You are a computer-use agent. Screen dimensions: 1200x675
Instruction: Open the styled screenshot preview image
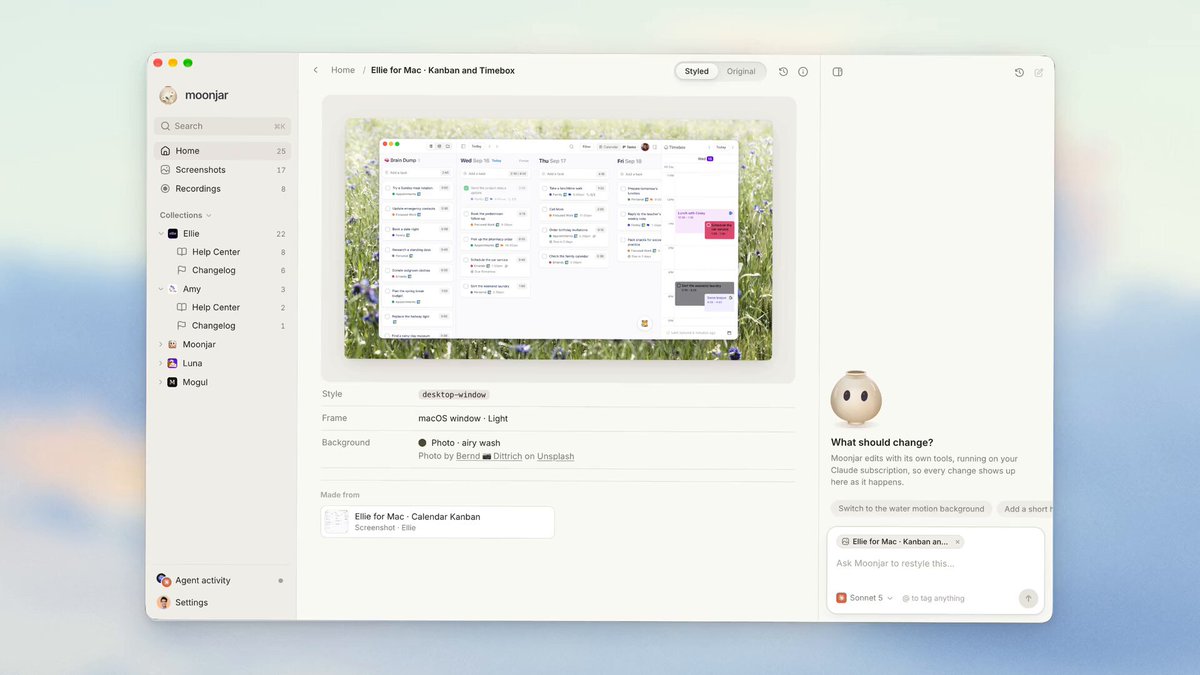[558, 240]
